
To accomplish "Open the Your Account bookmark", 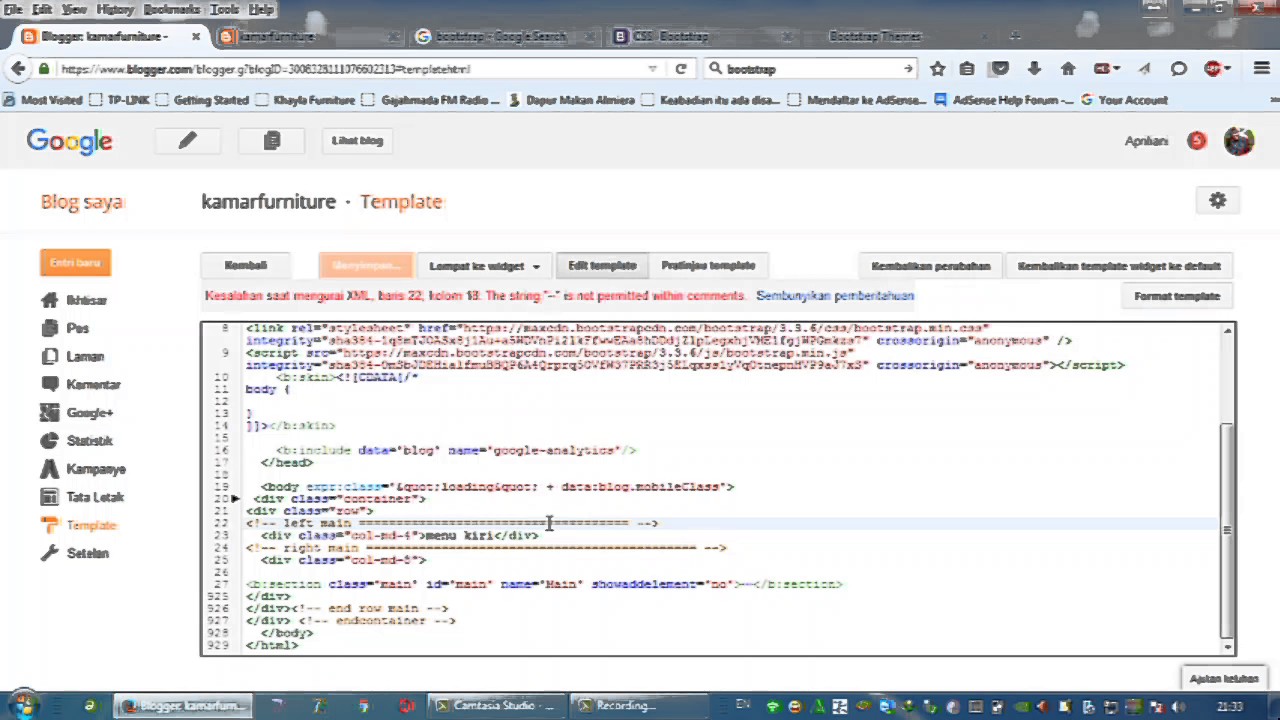I will (x=1124, y=100).
